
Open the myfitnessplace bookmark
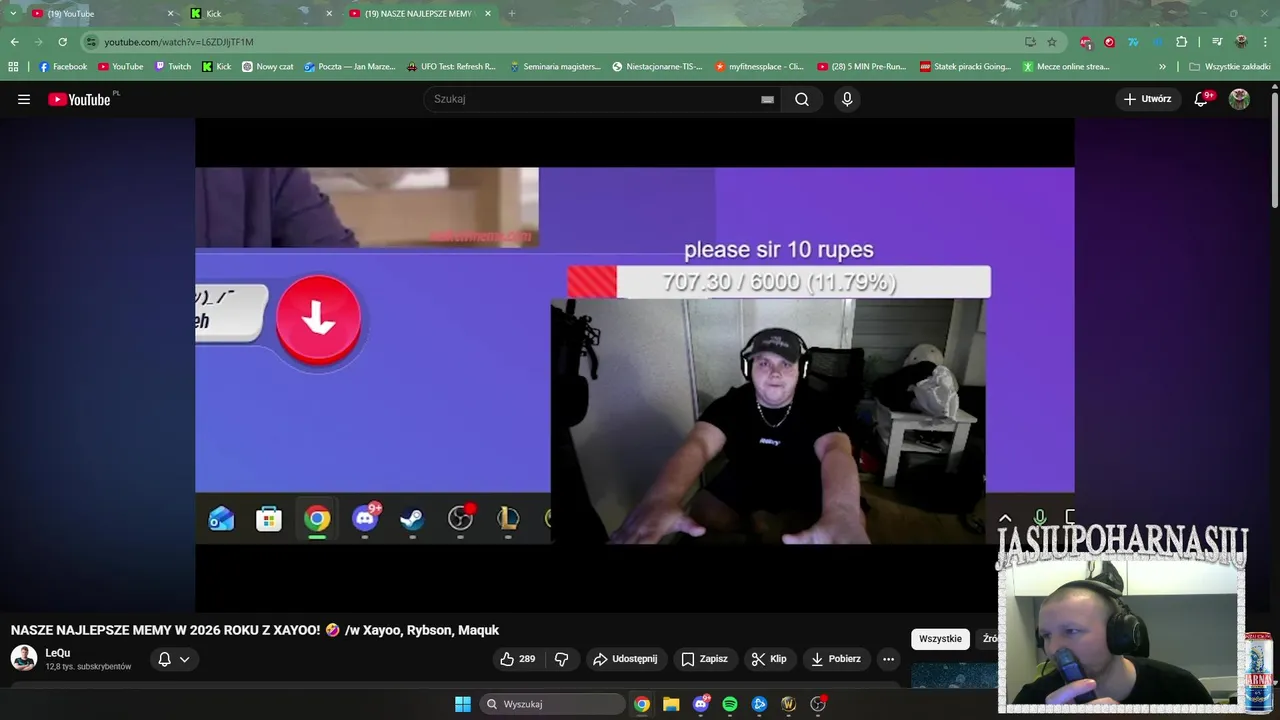[x=760, y=67]
